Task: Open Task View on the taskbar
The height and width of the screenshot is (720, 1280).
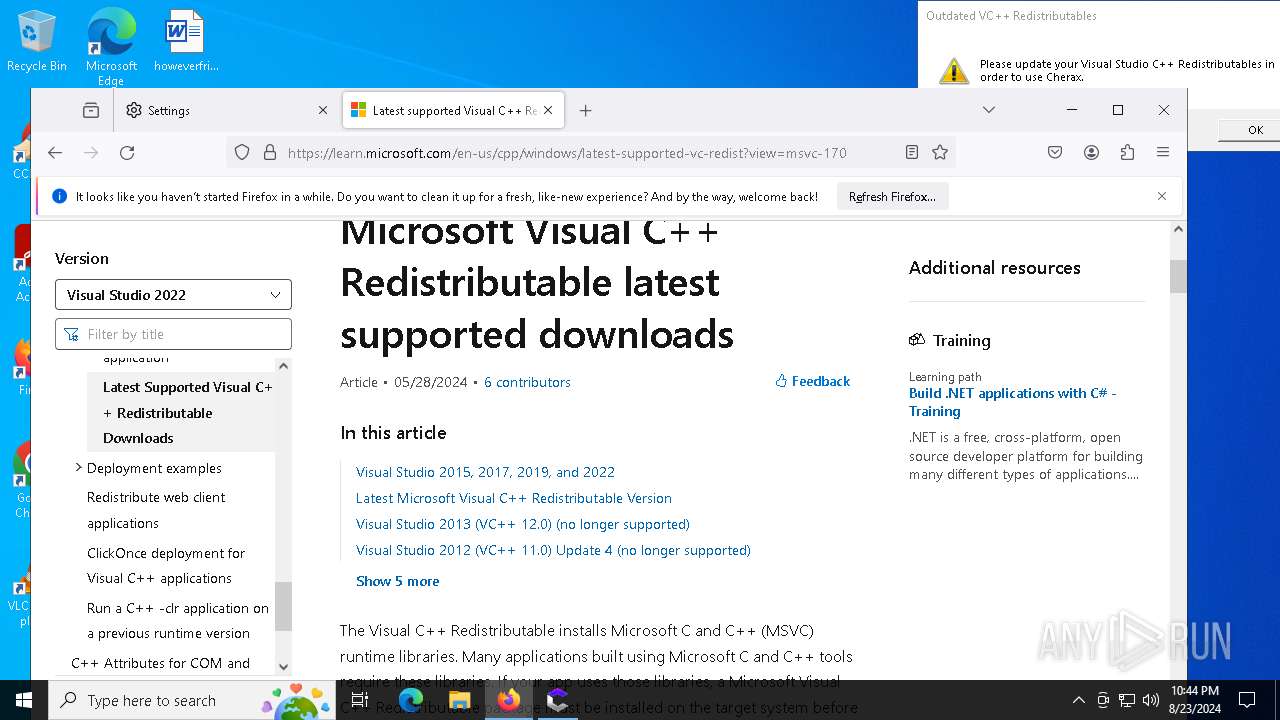Action: pos(360,700)
